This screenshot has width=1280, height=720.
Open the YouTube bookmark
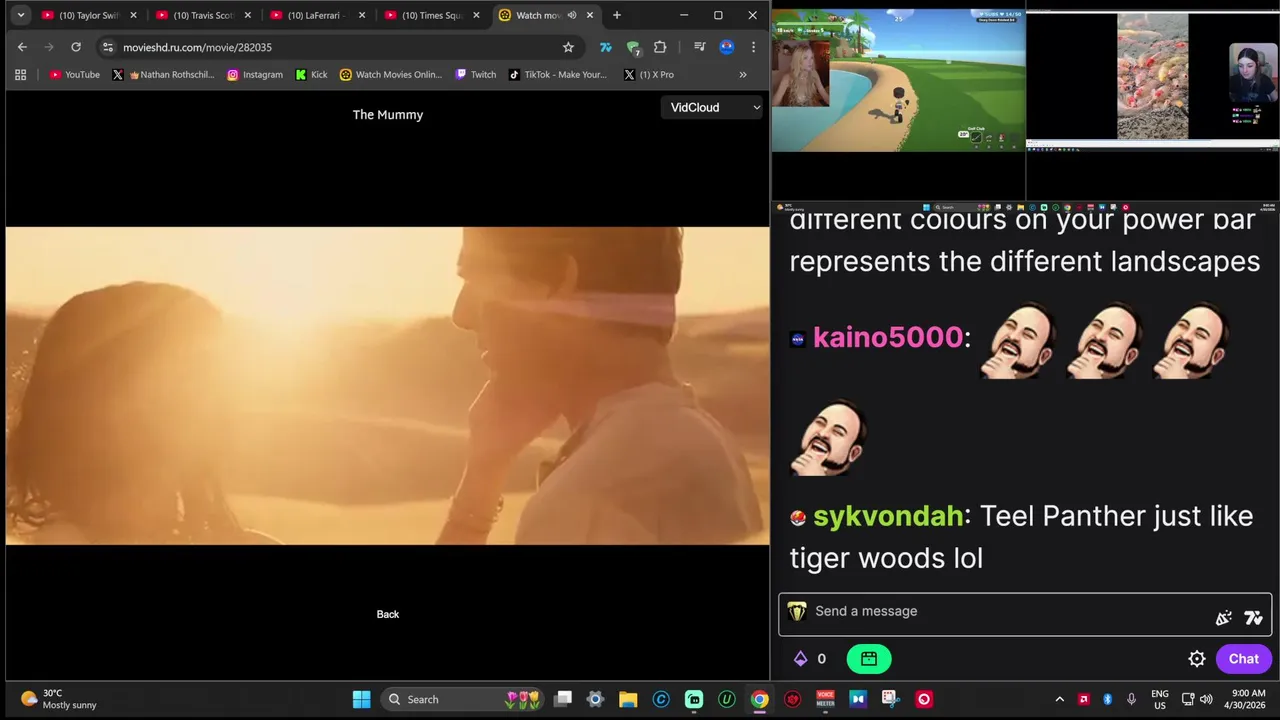(x=74, y=74)
